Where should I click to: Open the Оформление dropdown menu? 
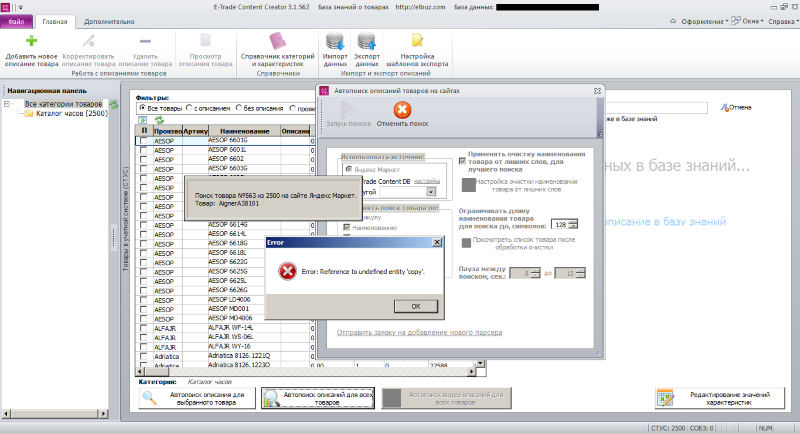pos(704,21)
